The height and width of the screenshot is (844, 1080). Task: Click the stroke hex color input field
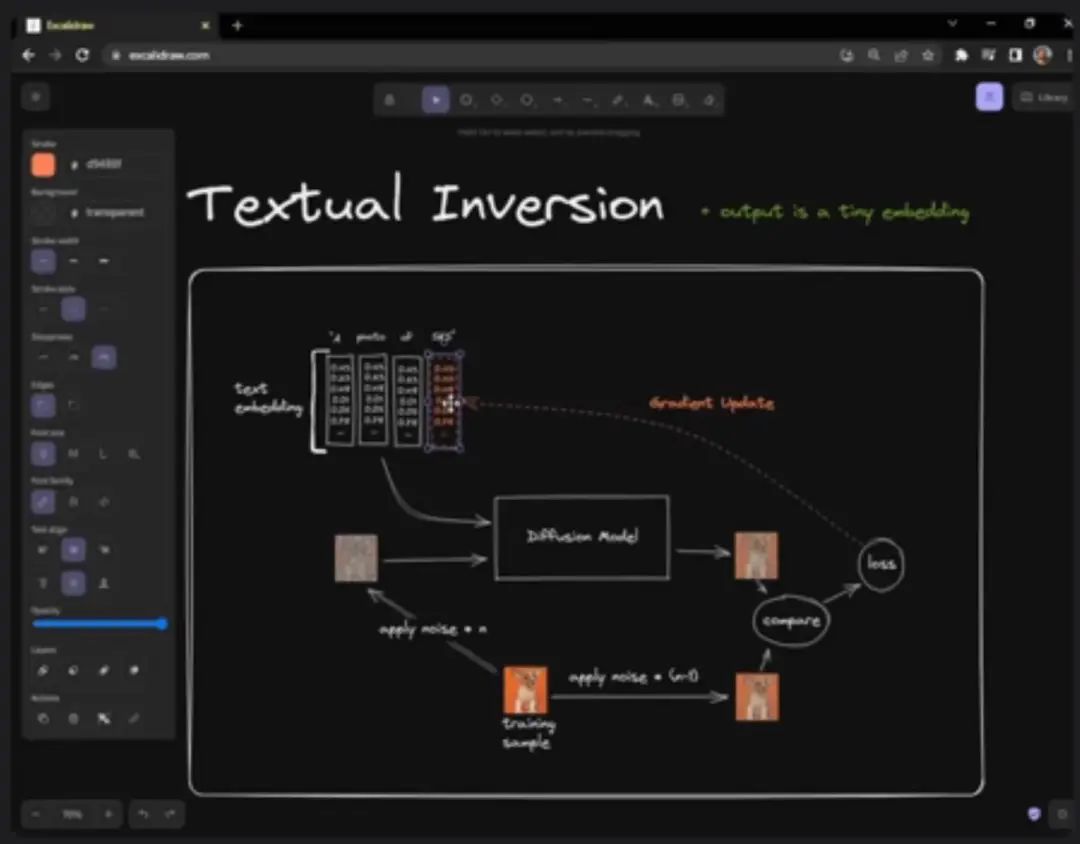[x=117, y=165]
